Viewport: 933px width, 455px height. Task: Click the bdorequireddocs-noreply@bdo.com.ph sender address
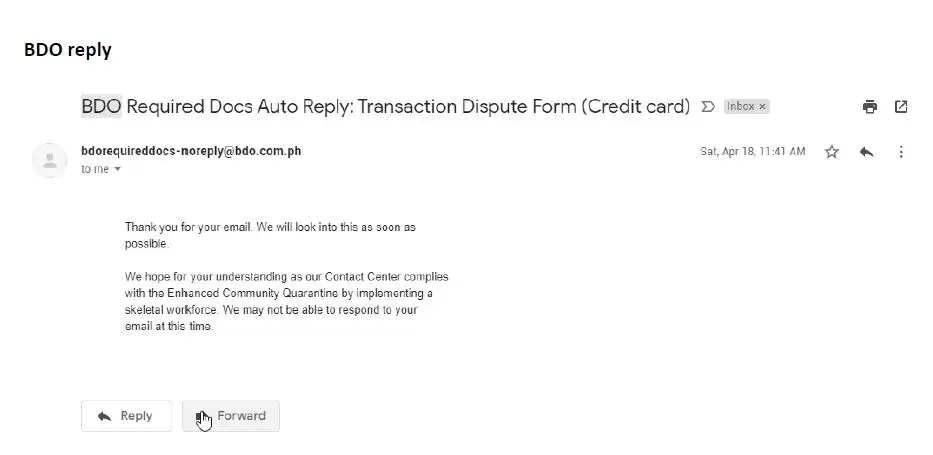click(x=190, y=151)
